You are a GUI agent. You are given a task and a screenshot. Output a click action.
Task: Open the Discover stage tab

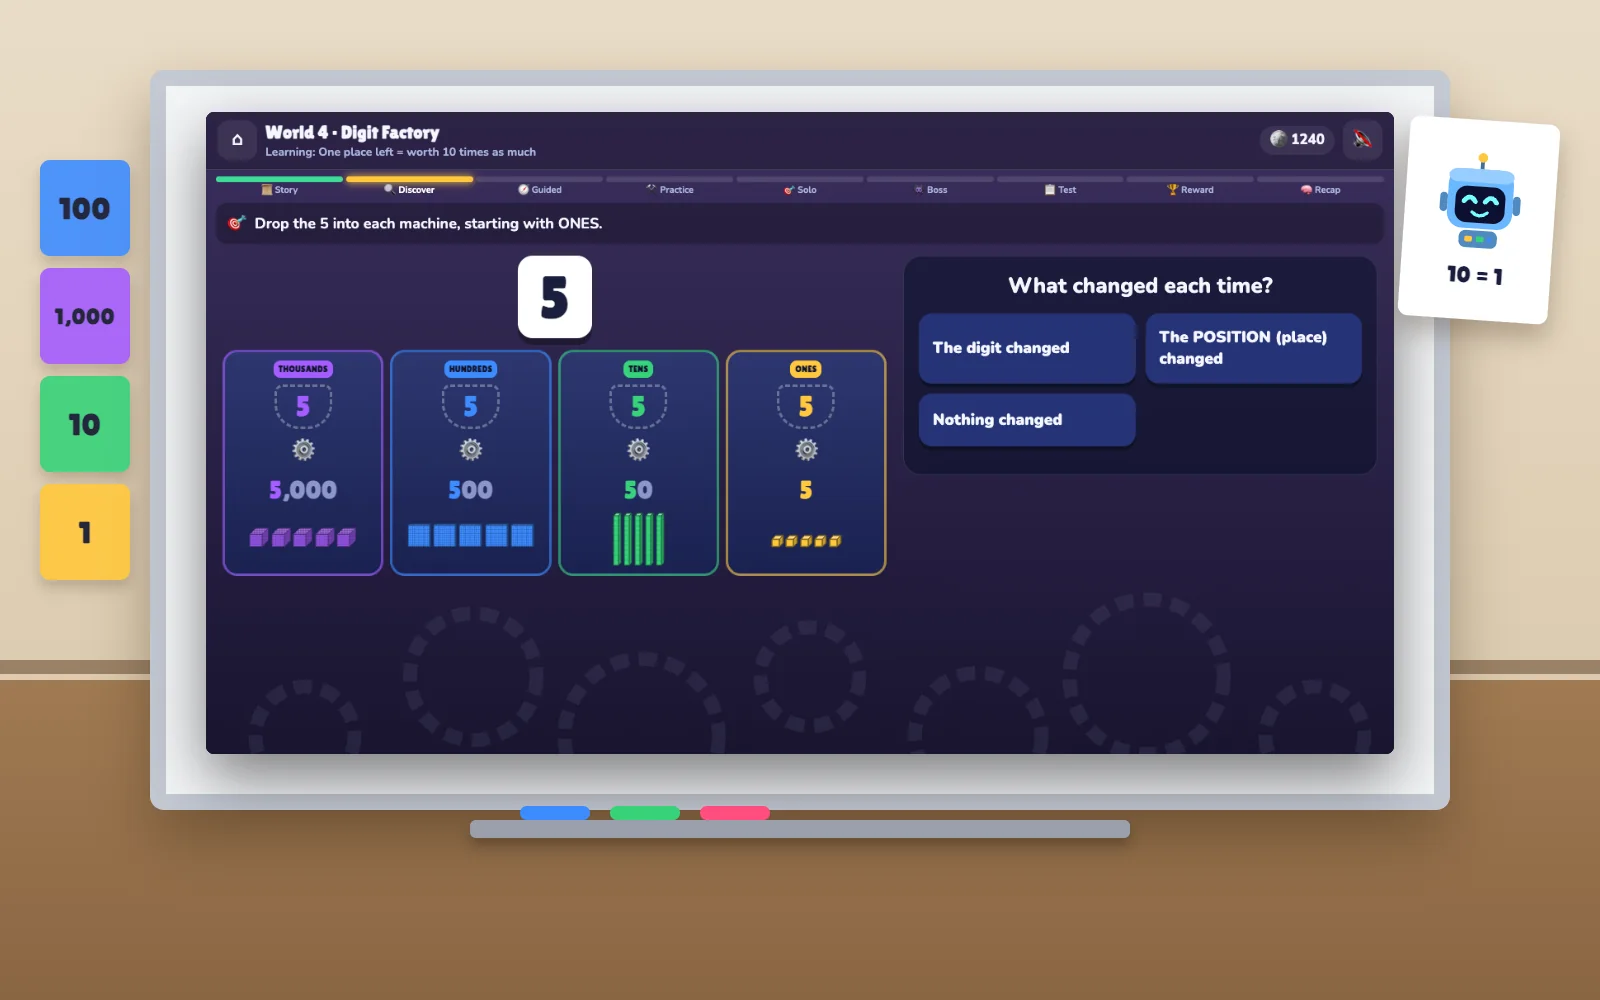click(410, 189)
